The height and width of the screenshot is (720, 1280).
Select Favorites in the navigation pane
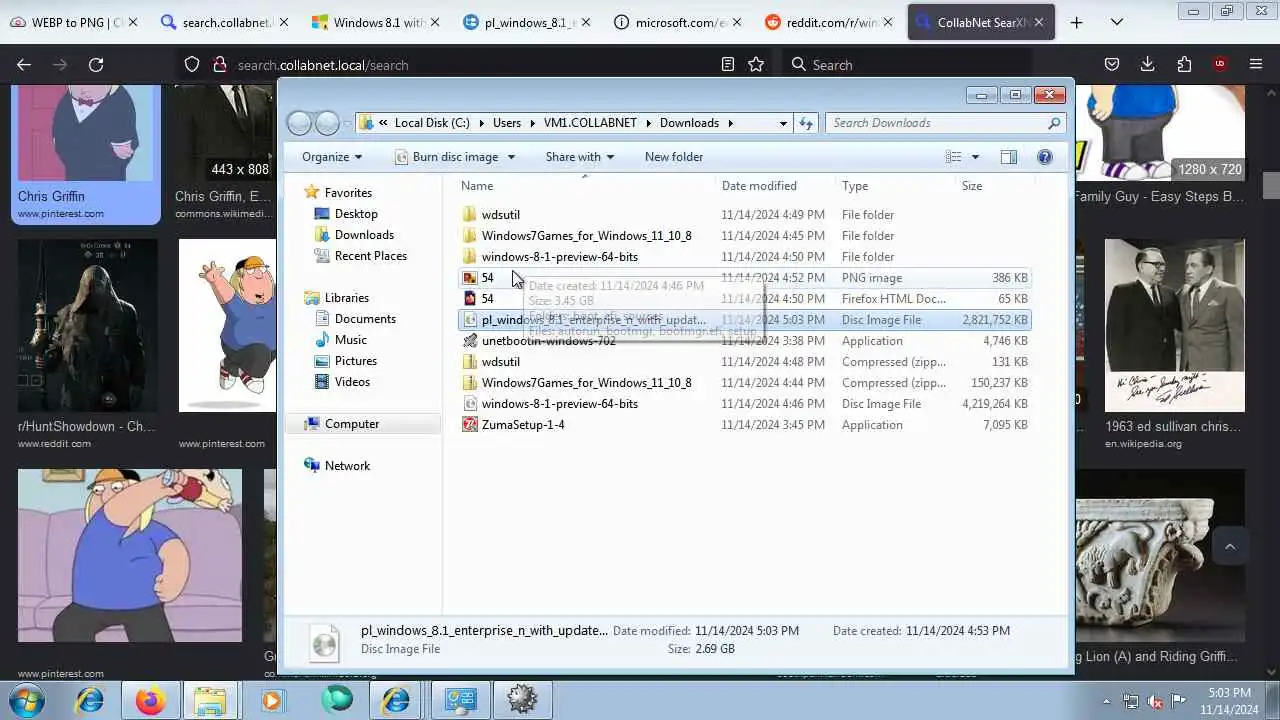click(x=348, y=193)
